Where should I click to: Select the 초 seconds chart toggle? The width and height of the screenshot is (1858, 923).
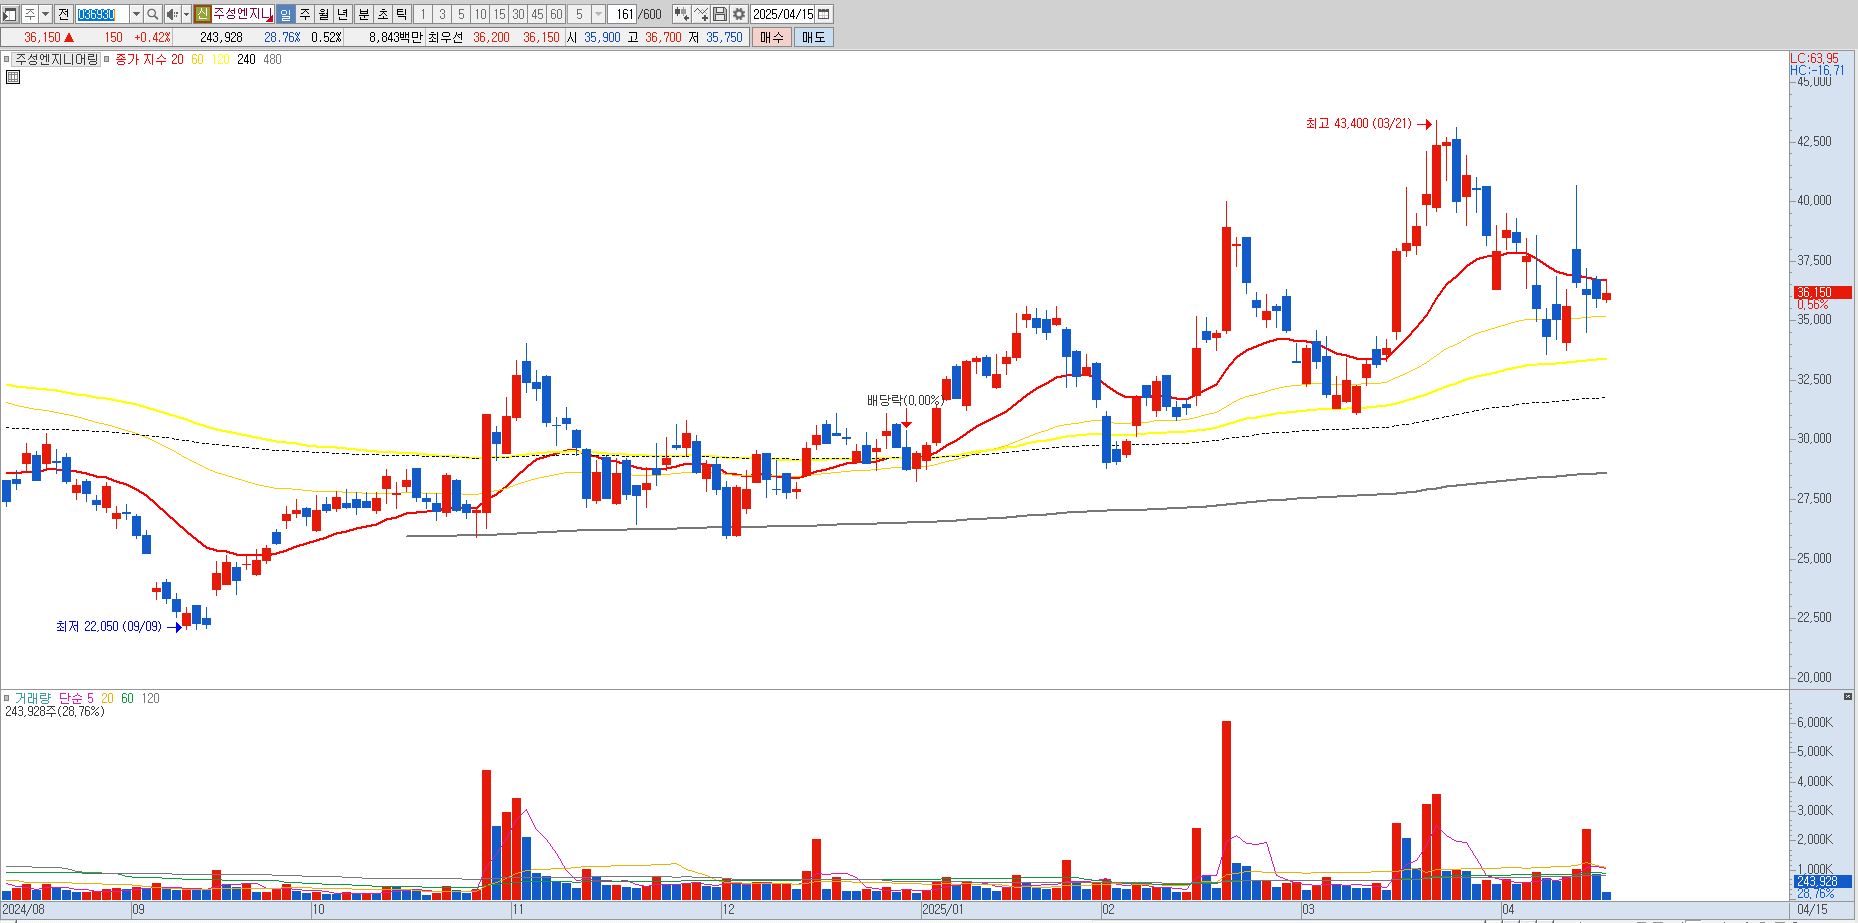pos(383,14)
